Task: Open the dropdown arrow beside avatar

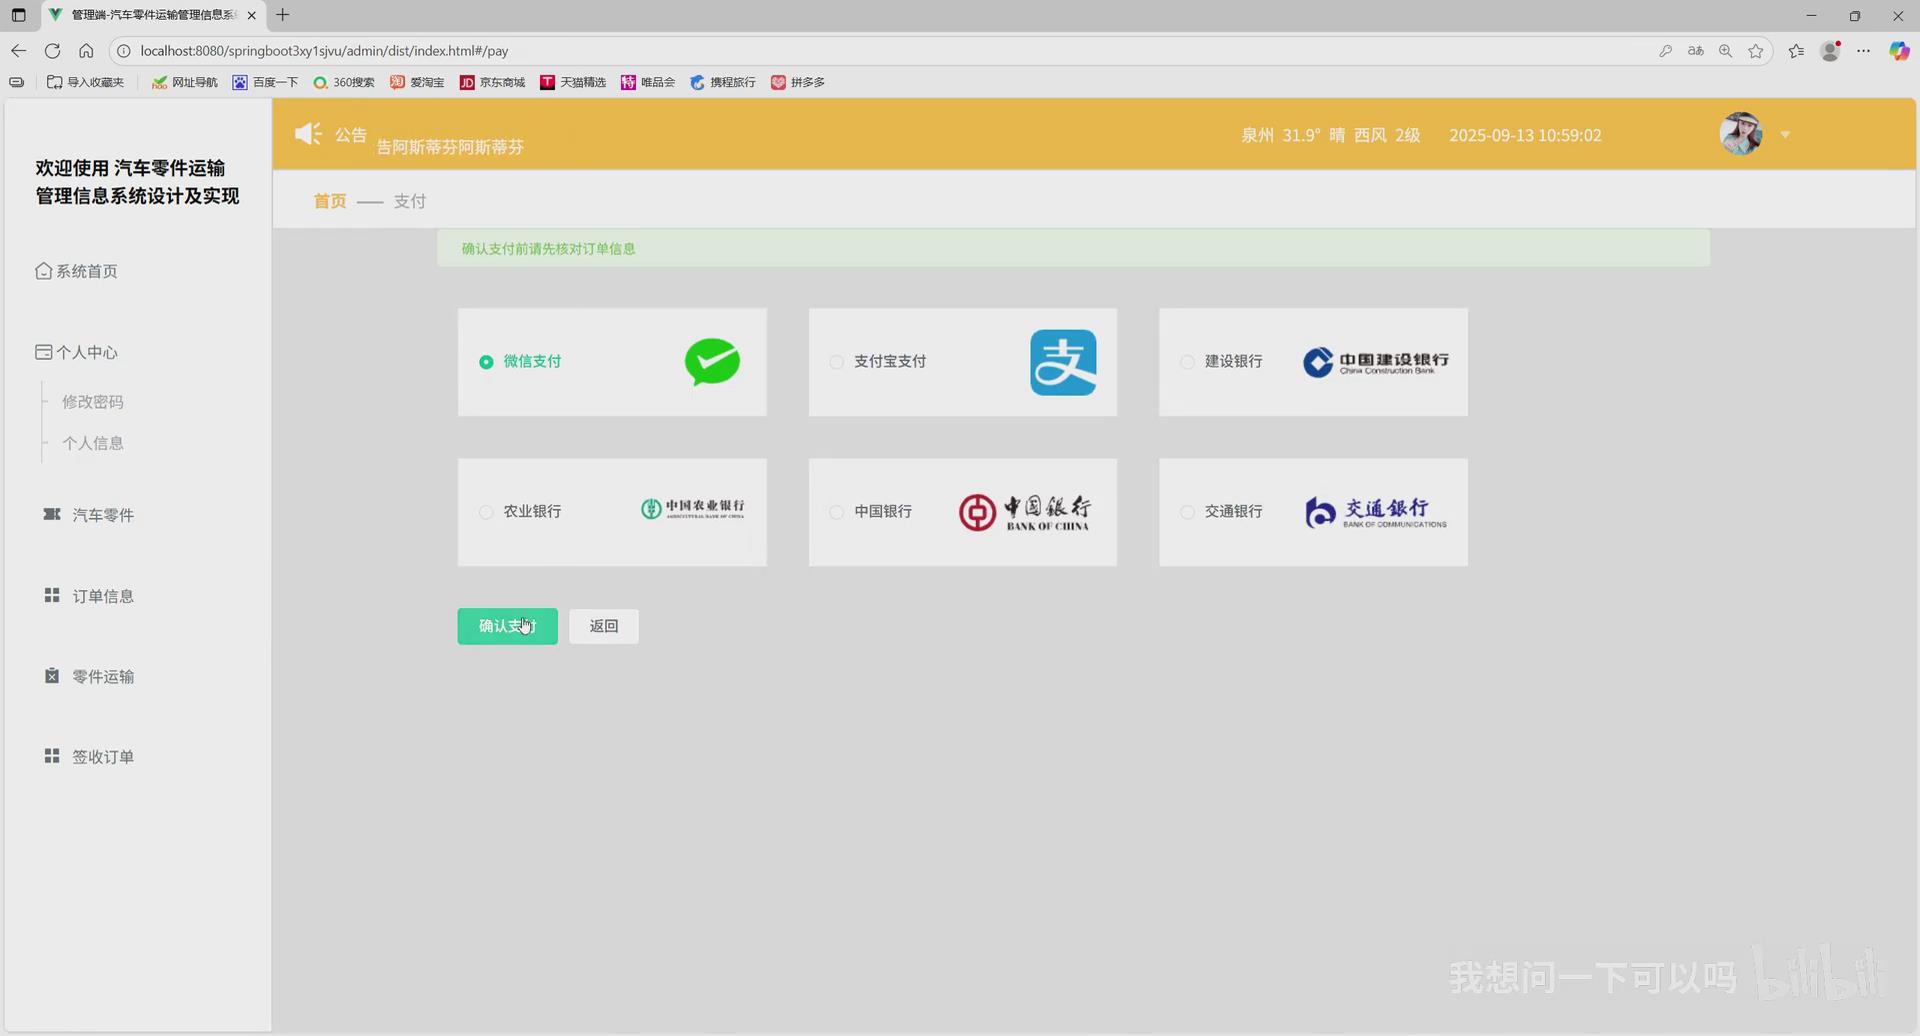Action: point(1785,135)
